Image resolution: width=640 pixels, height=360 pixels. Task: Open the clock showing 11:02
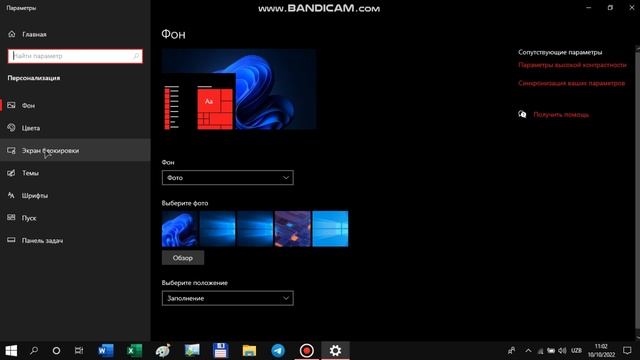[601, 351]
